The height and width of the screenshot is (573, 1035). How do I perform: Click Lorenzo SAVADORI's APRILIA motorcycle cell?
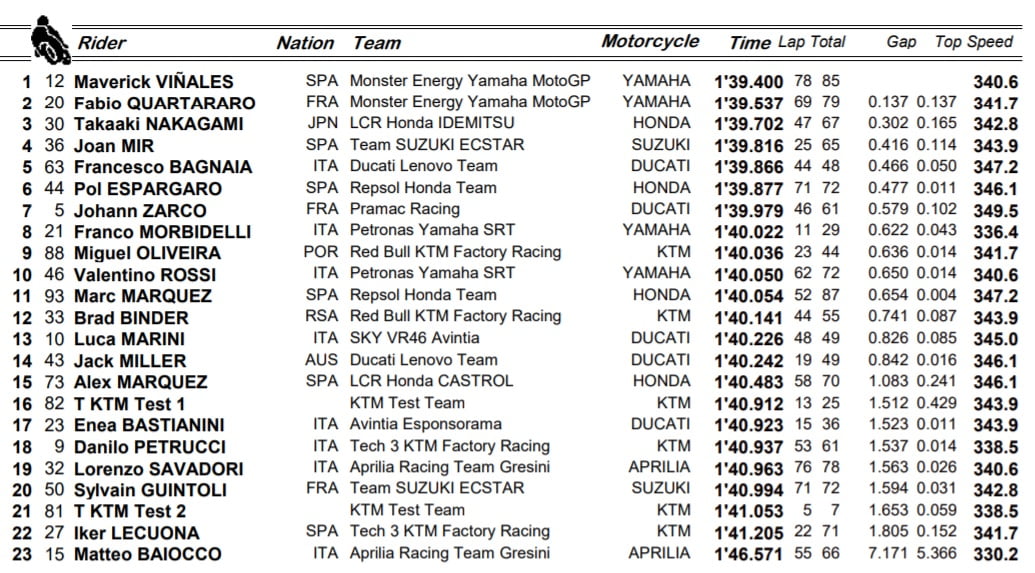pos(659,467)
